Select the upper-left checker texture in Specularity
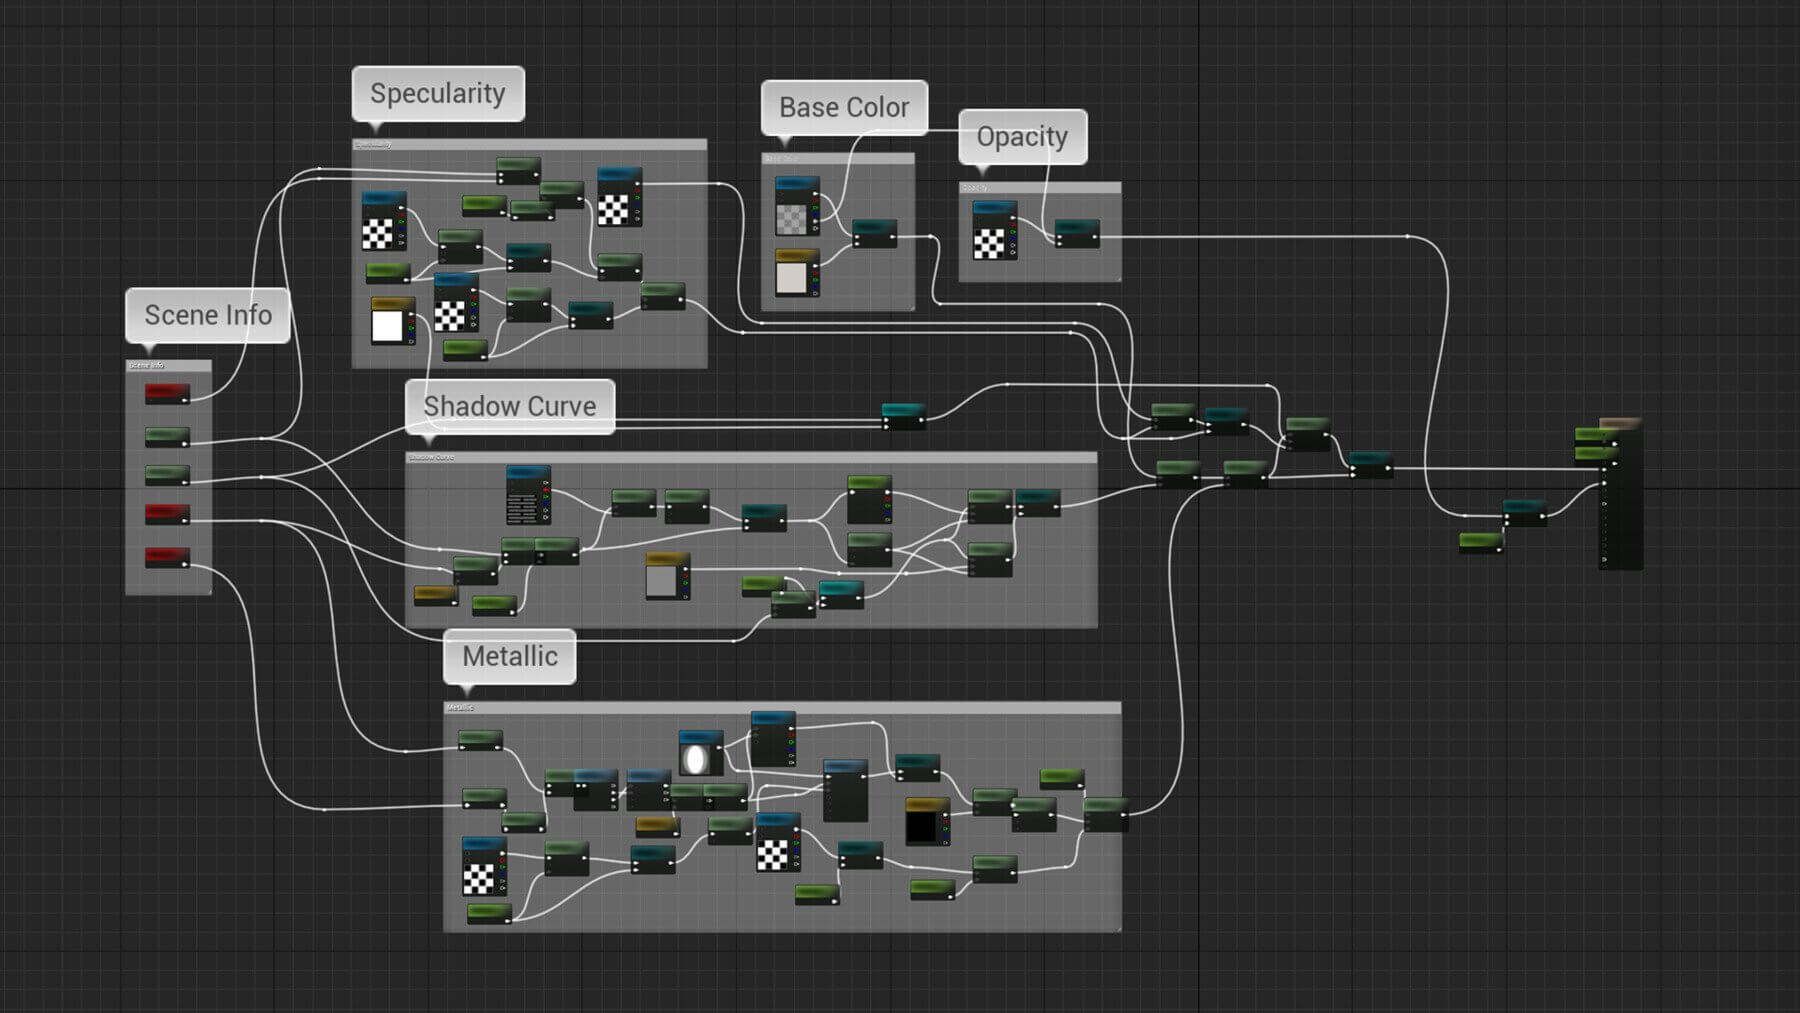The width and height of the screenshot is (1800, 1013). tap(384, 221)
